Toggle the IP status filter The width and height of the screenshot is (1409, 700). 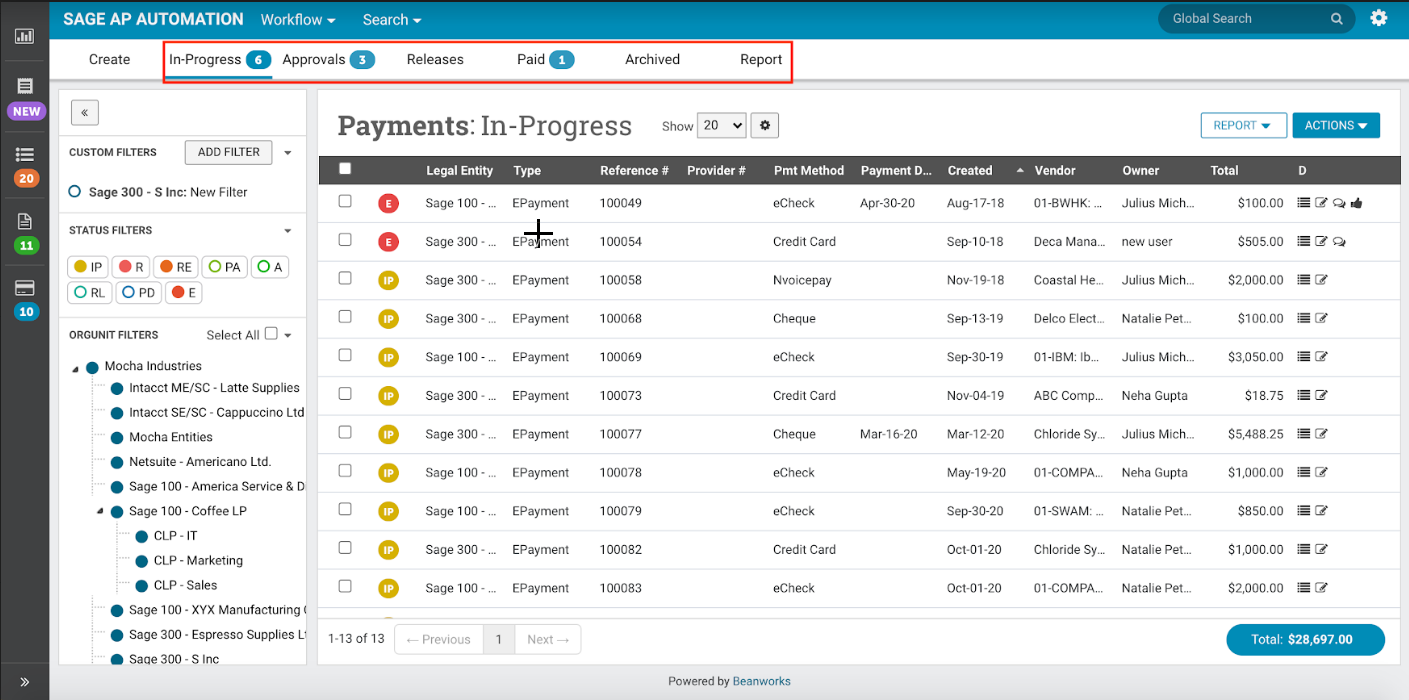tap(89, 267)
